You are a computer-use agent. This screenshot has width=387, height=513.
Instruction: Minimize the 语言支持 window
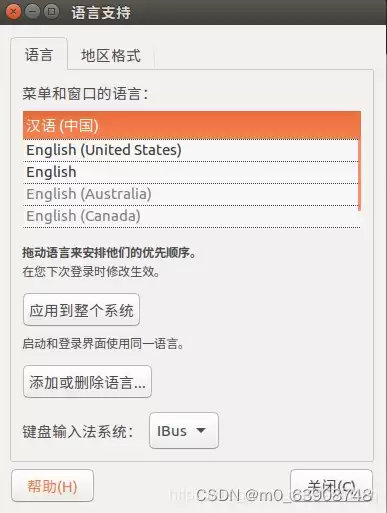tap(32, 12)
